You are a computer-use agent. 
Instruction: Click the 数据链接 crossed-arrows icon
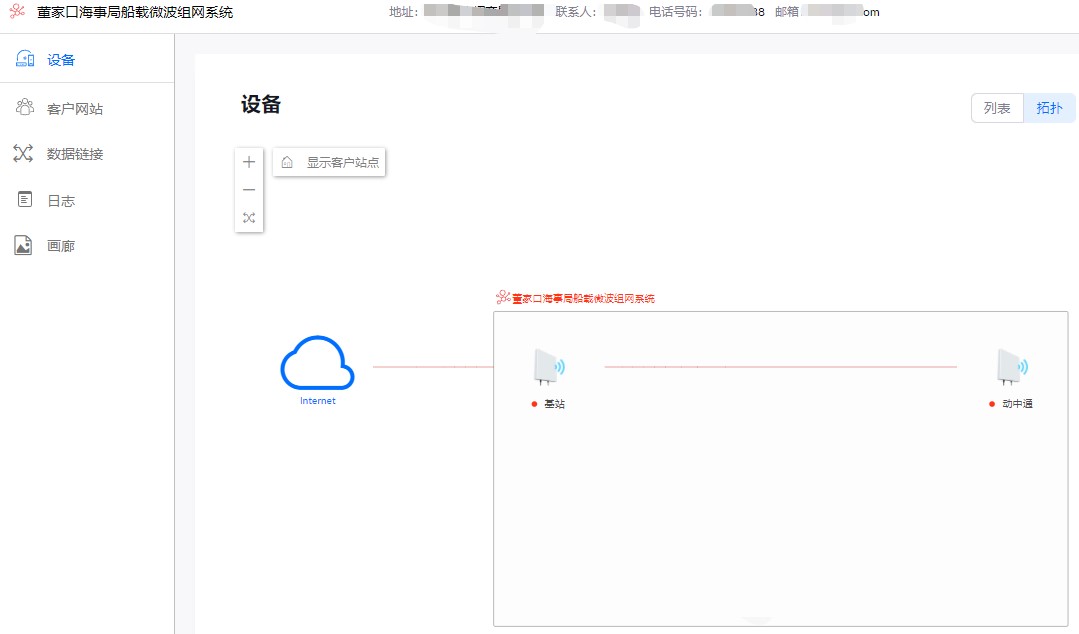[25, 153]
